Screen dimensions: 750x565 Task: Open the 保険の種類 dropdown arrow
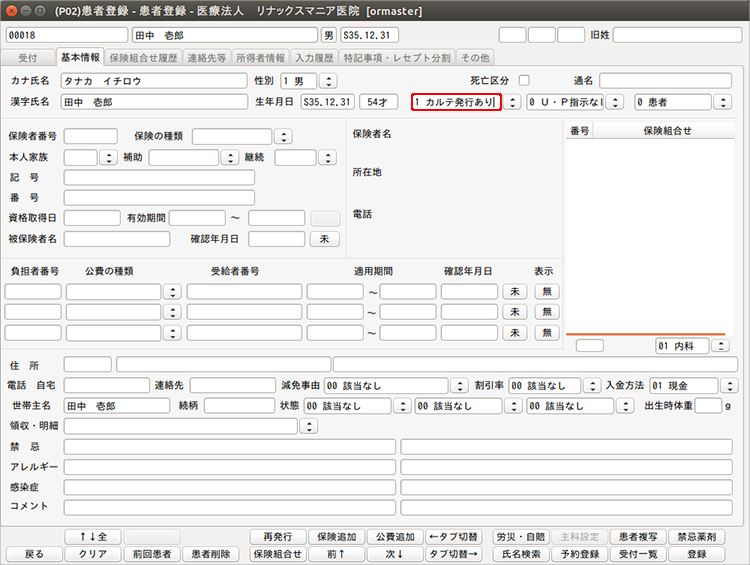[x=284, y=136]
